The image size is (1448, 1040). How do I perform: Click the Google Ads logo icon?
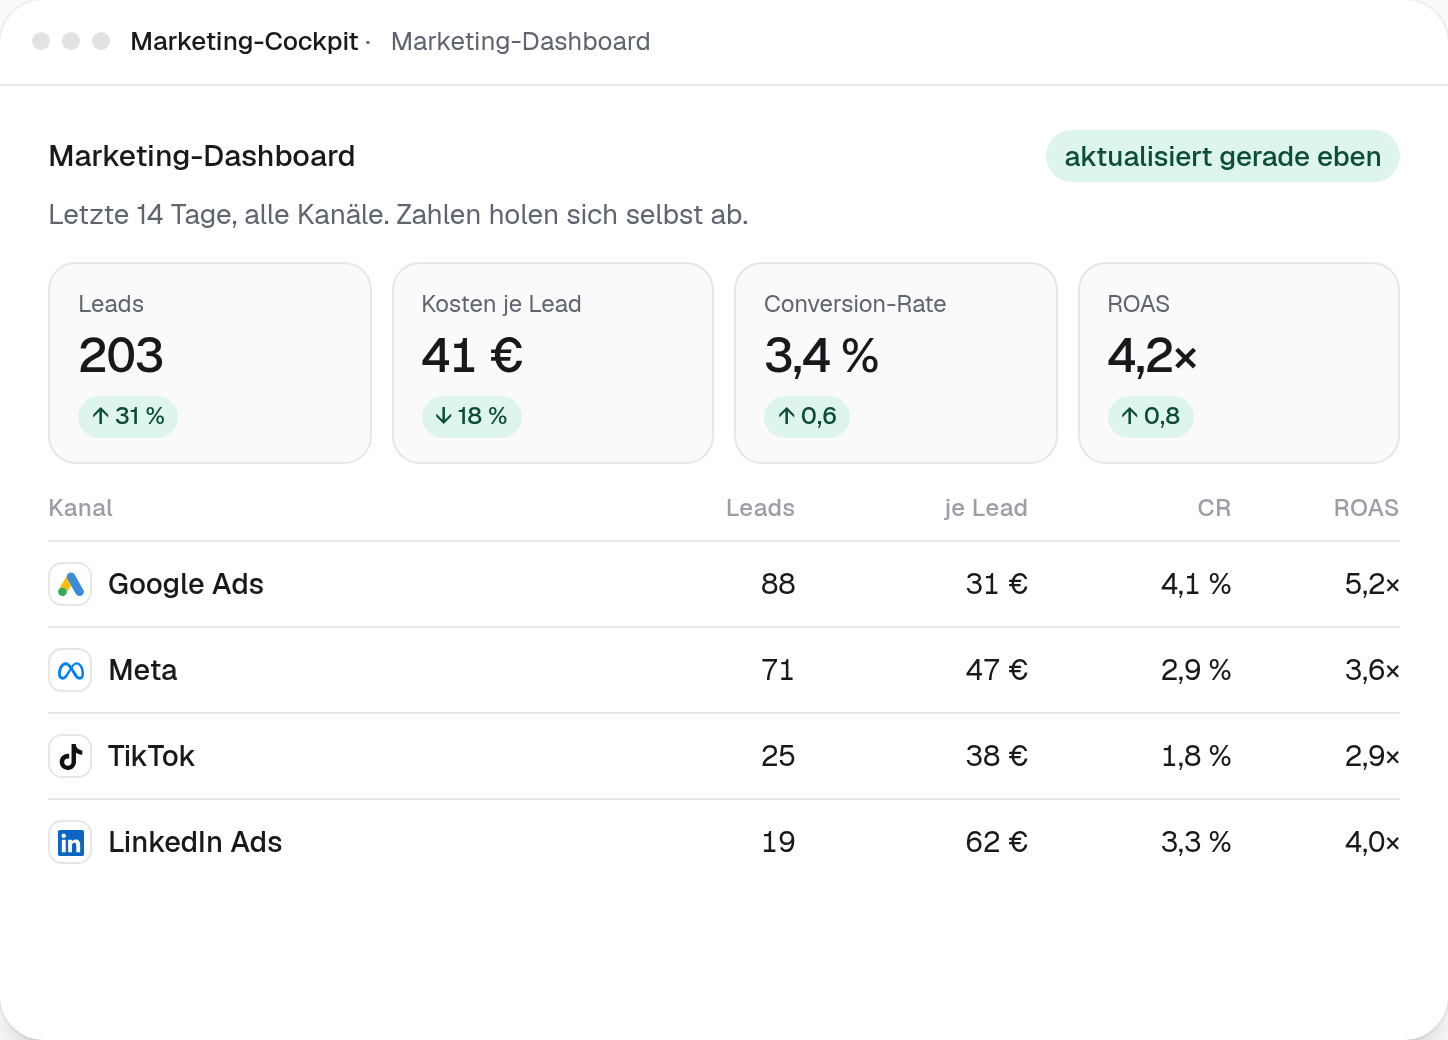[70, 584]
